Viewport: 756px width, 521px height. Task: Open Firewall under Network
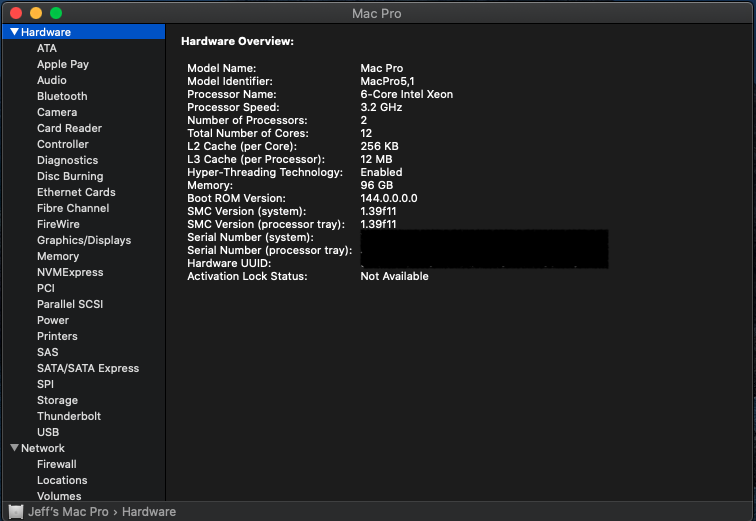coord(56,464)
